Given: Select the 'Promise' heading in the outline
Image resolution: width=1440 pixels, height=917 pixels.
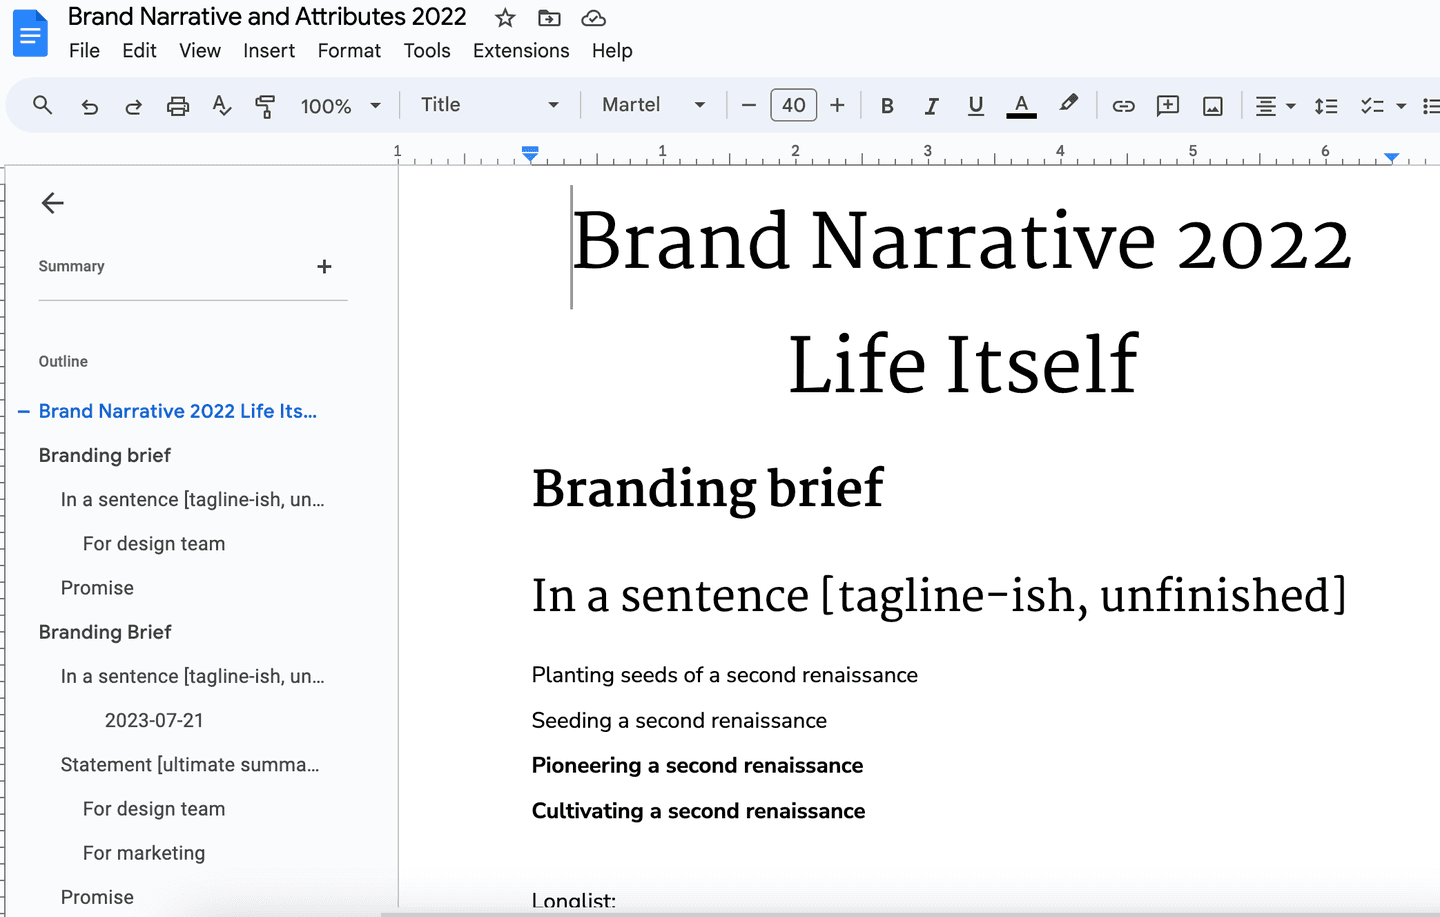Looking at the screenshot, I should [97, 587].
